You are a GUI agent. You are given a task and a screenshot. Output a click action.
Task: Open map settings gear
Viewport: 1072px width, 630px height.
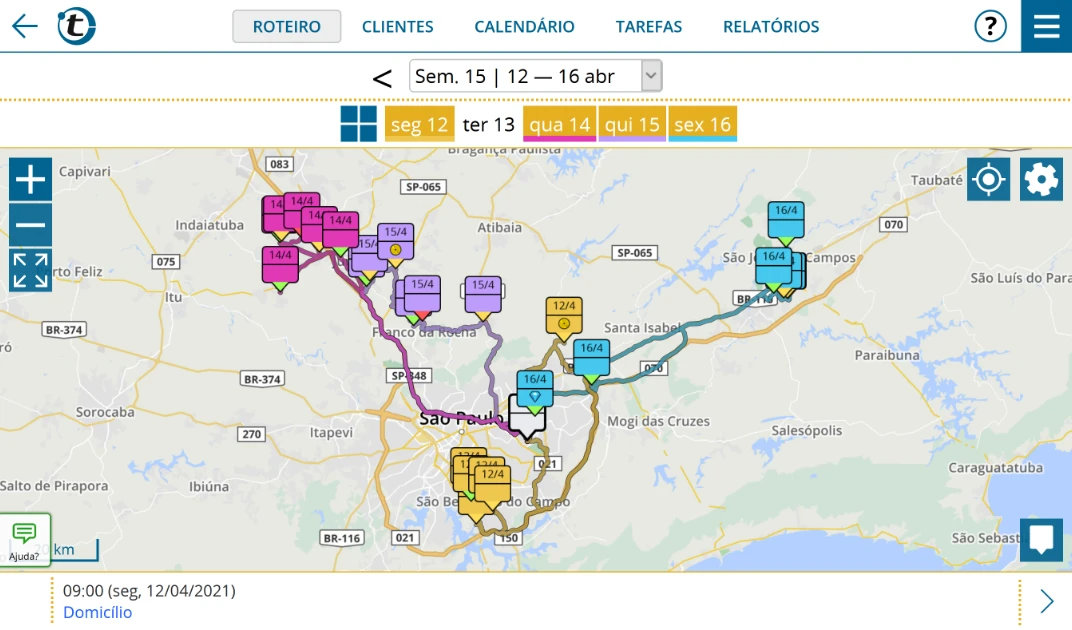click(x=1041, y=180)
